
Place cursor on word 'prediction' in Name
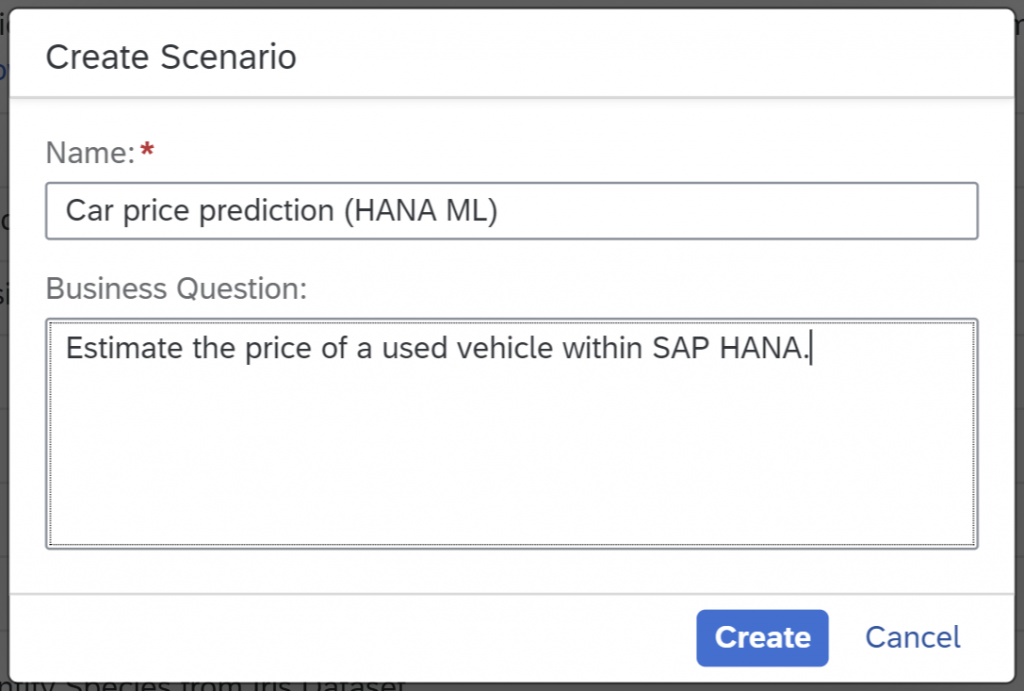tap(266, 211)
